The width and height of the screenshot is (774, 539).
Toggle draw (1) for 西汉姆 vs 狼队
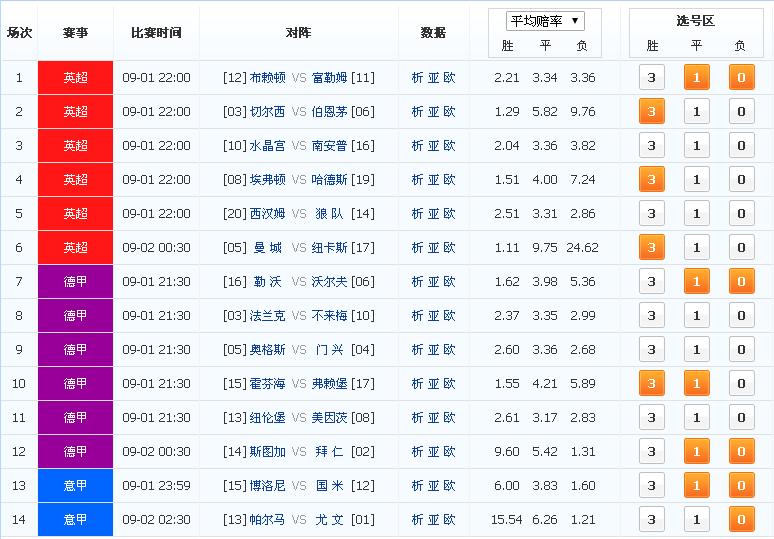[697, 214]
